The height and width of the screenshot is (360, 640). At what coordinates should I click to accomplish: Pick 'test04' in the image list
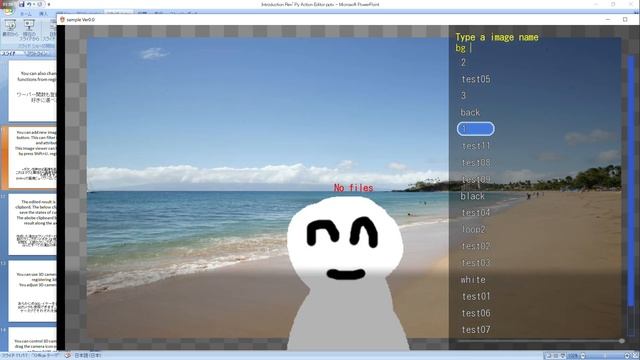pos(476,213)
